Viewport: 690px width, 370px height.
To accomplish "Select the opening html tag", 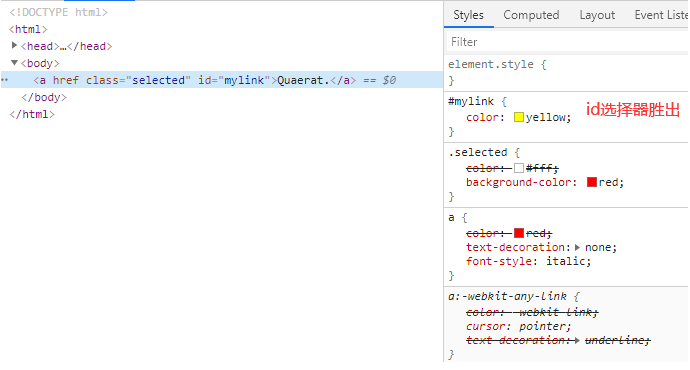I will tap(28, 29).
